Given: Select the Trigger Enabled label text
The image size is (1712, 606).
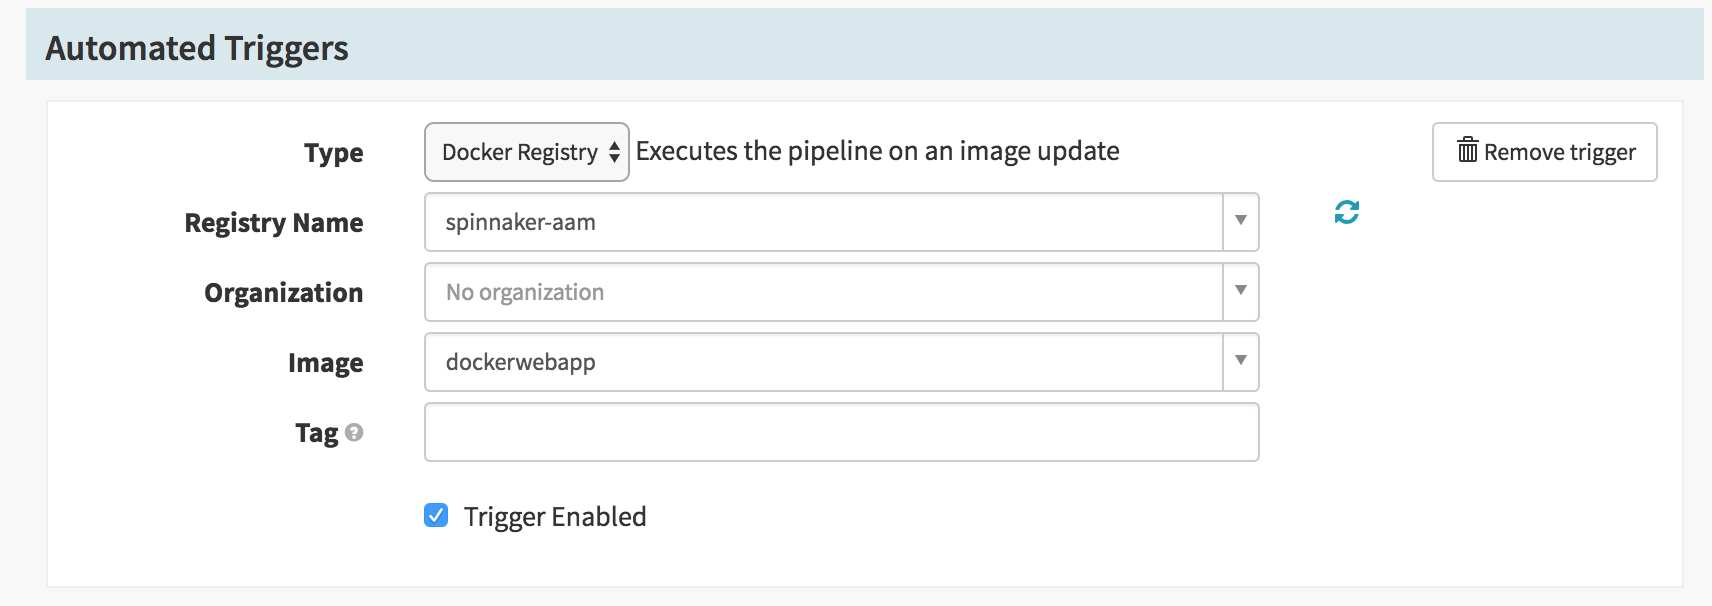Looking at the screenshot, I should [556, 516].
